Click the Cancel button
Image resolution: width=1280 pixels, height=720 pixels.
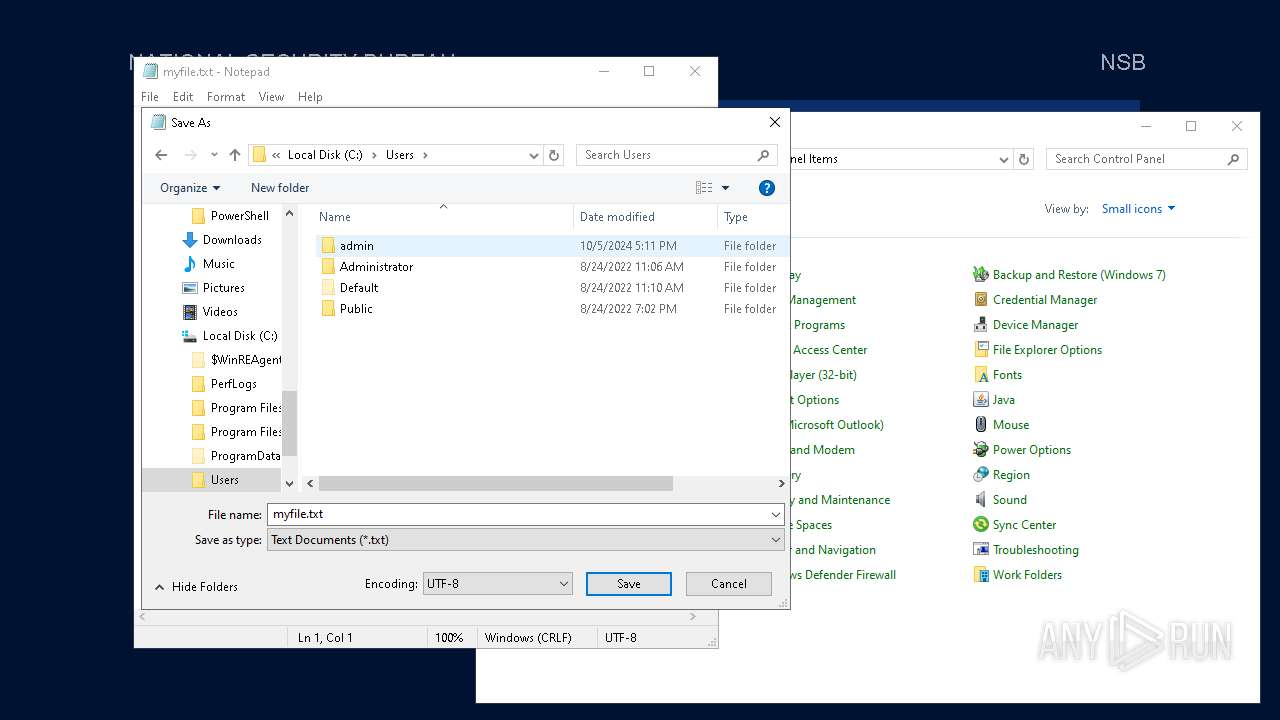pyautogui.click(x=729, y=584)
